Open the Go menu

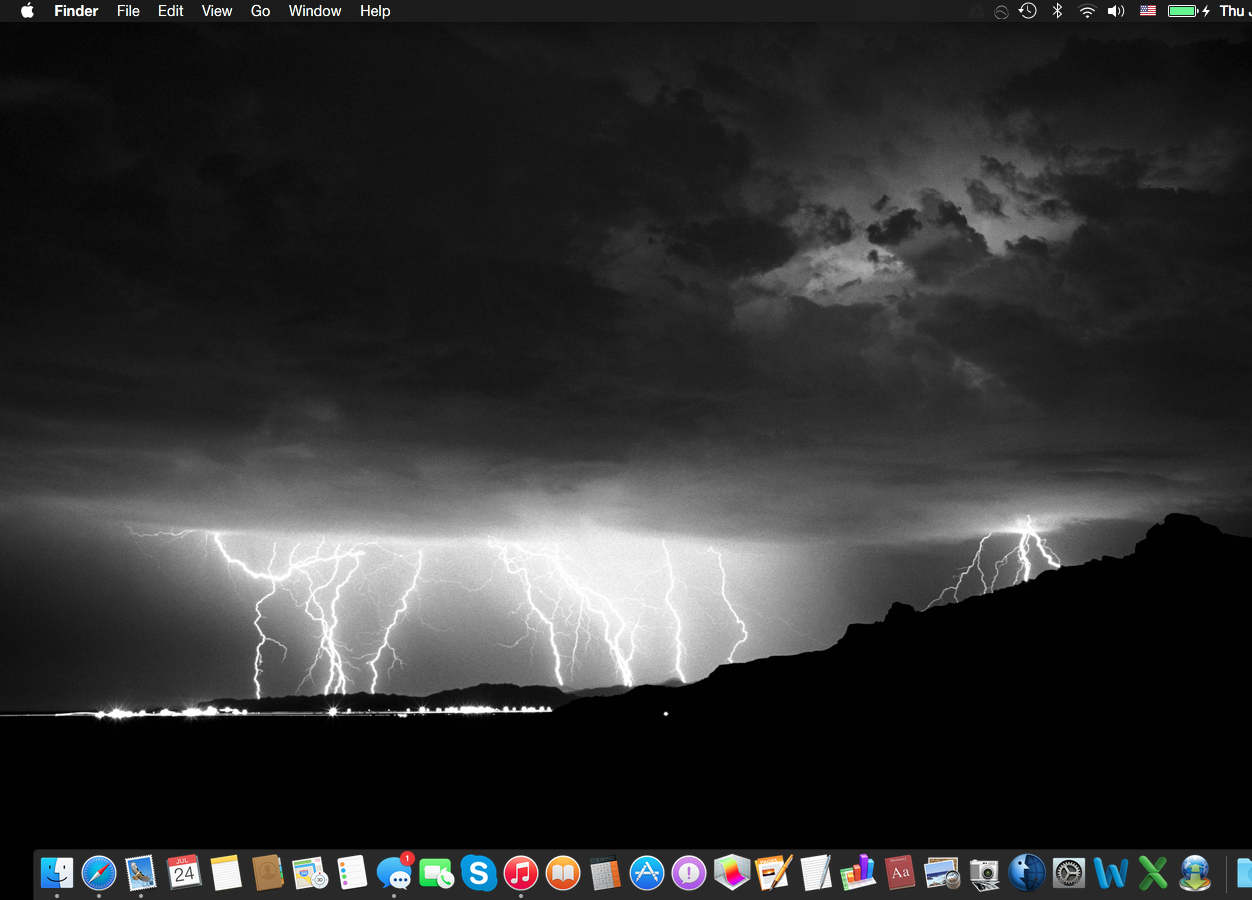coord(261,11)
